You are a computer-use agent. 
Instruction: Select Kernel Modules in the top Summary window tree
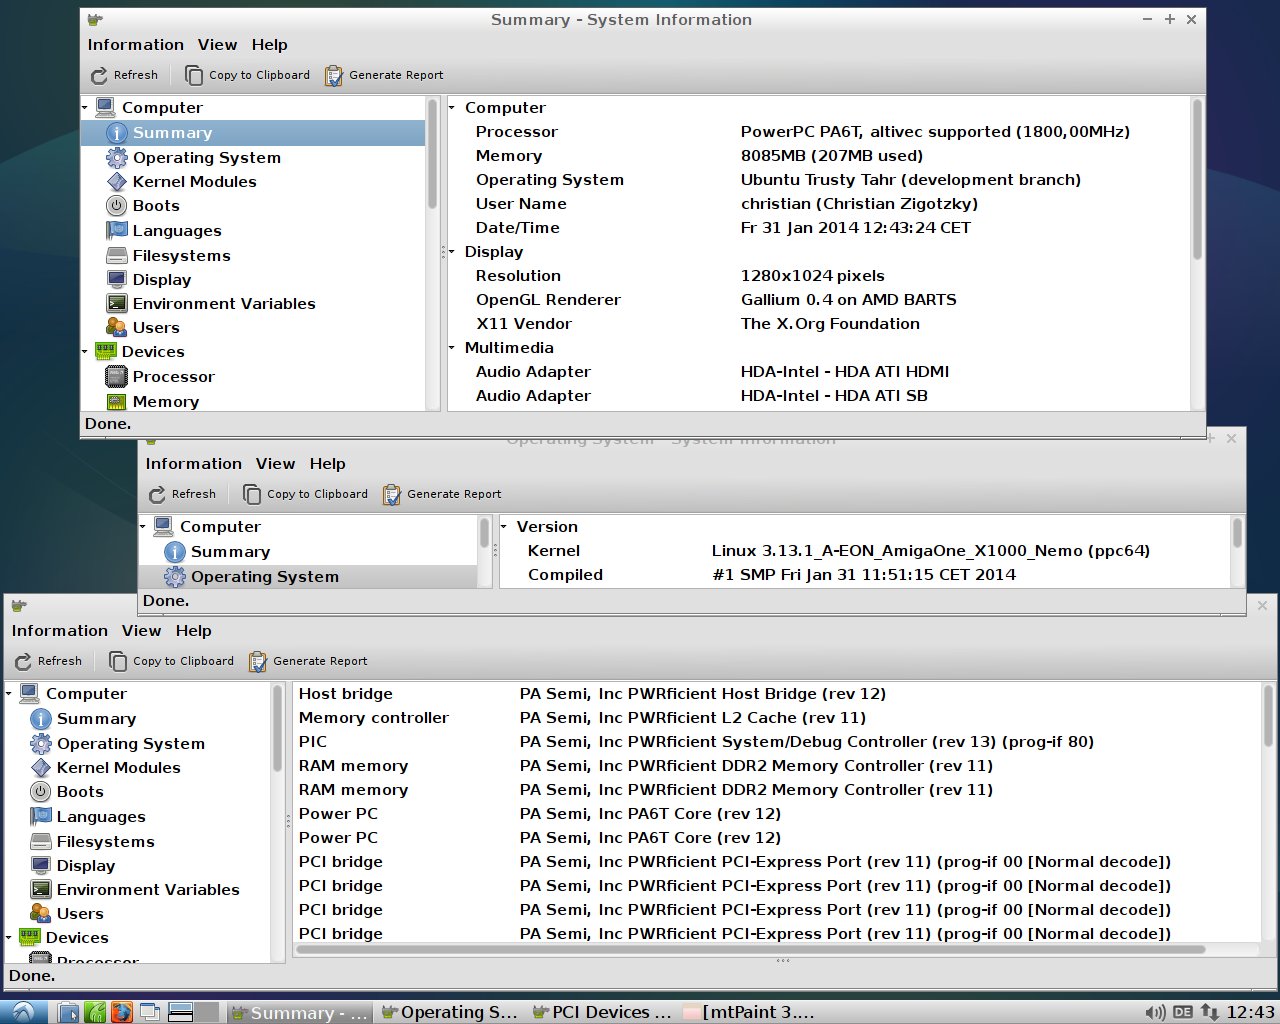[x=194, y=182]
